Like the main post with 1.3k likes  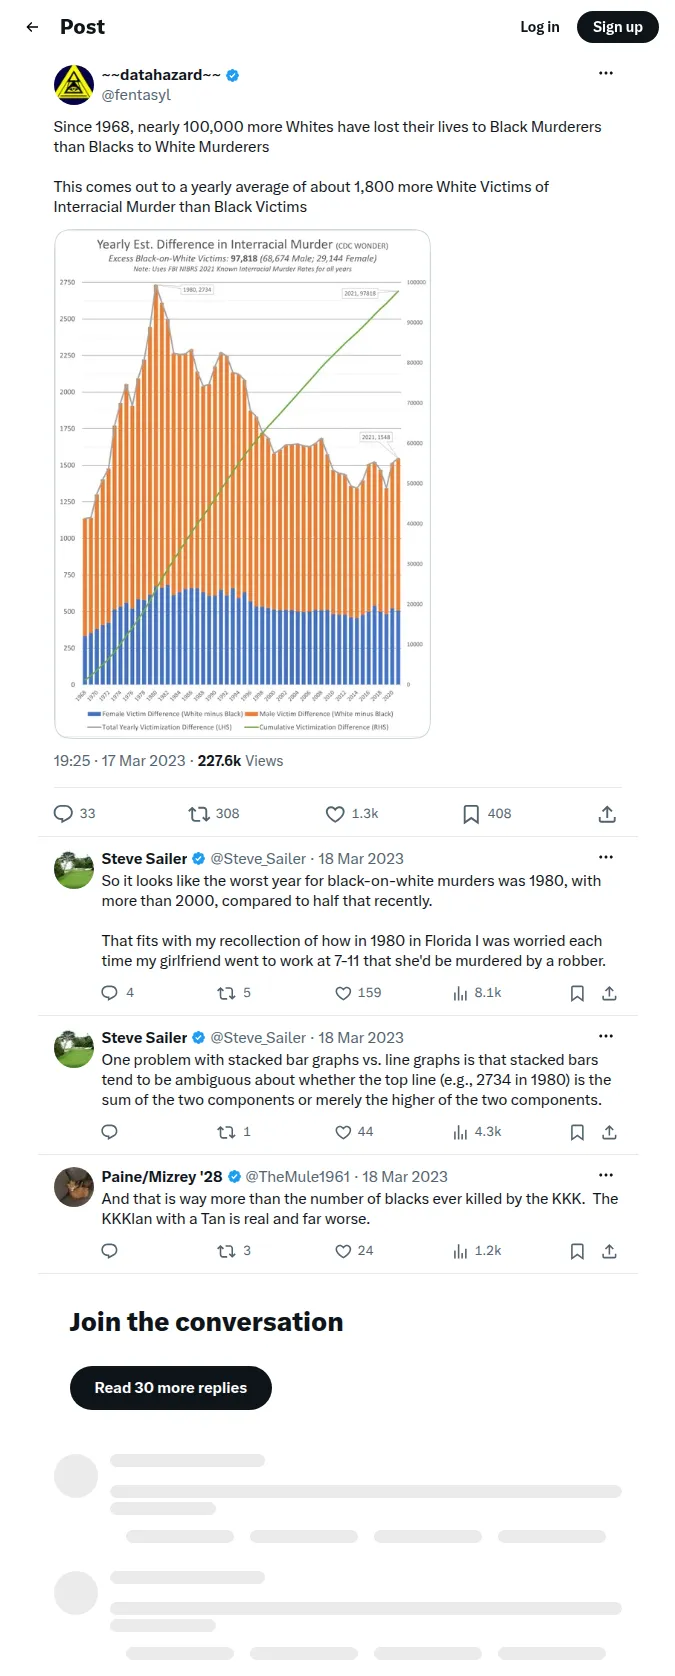tap(335, 814)
